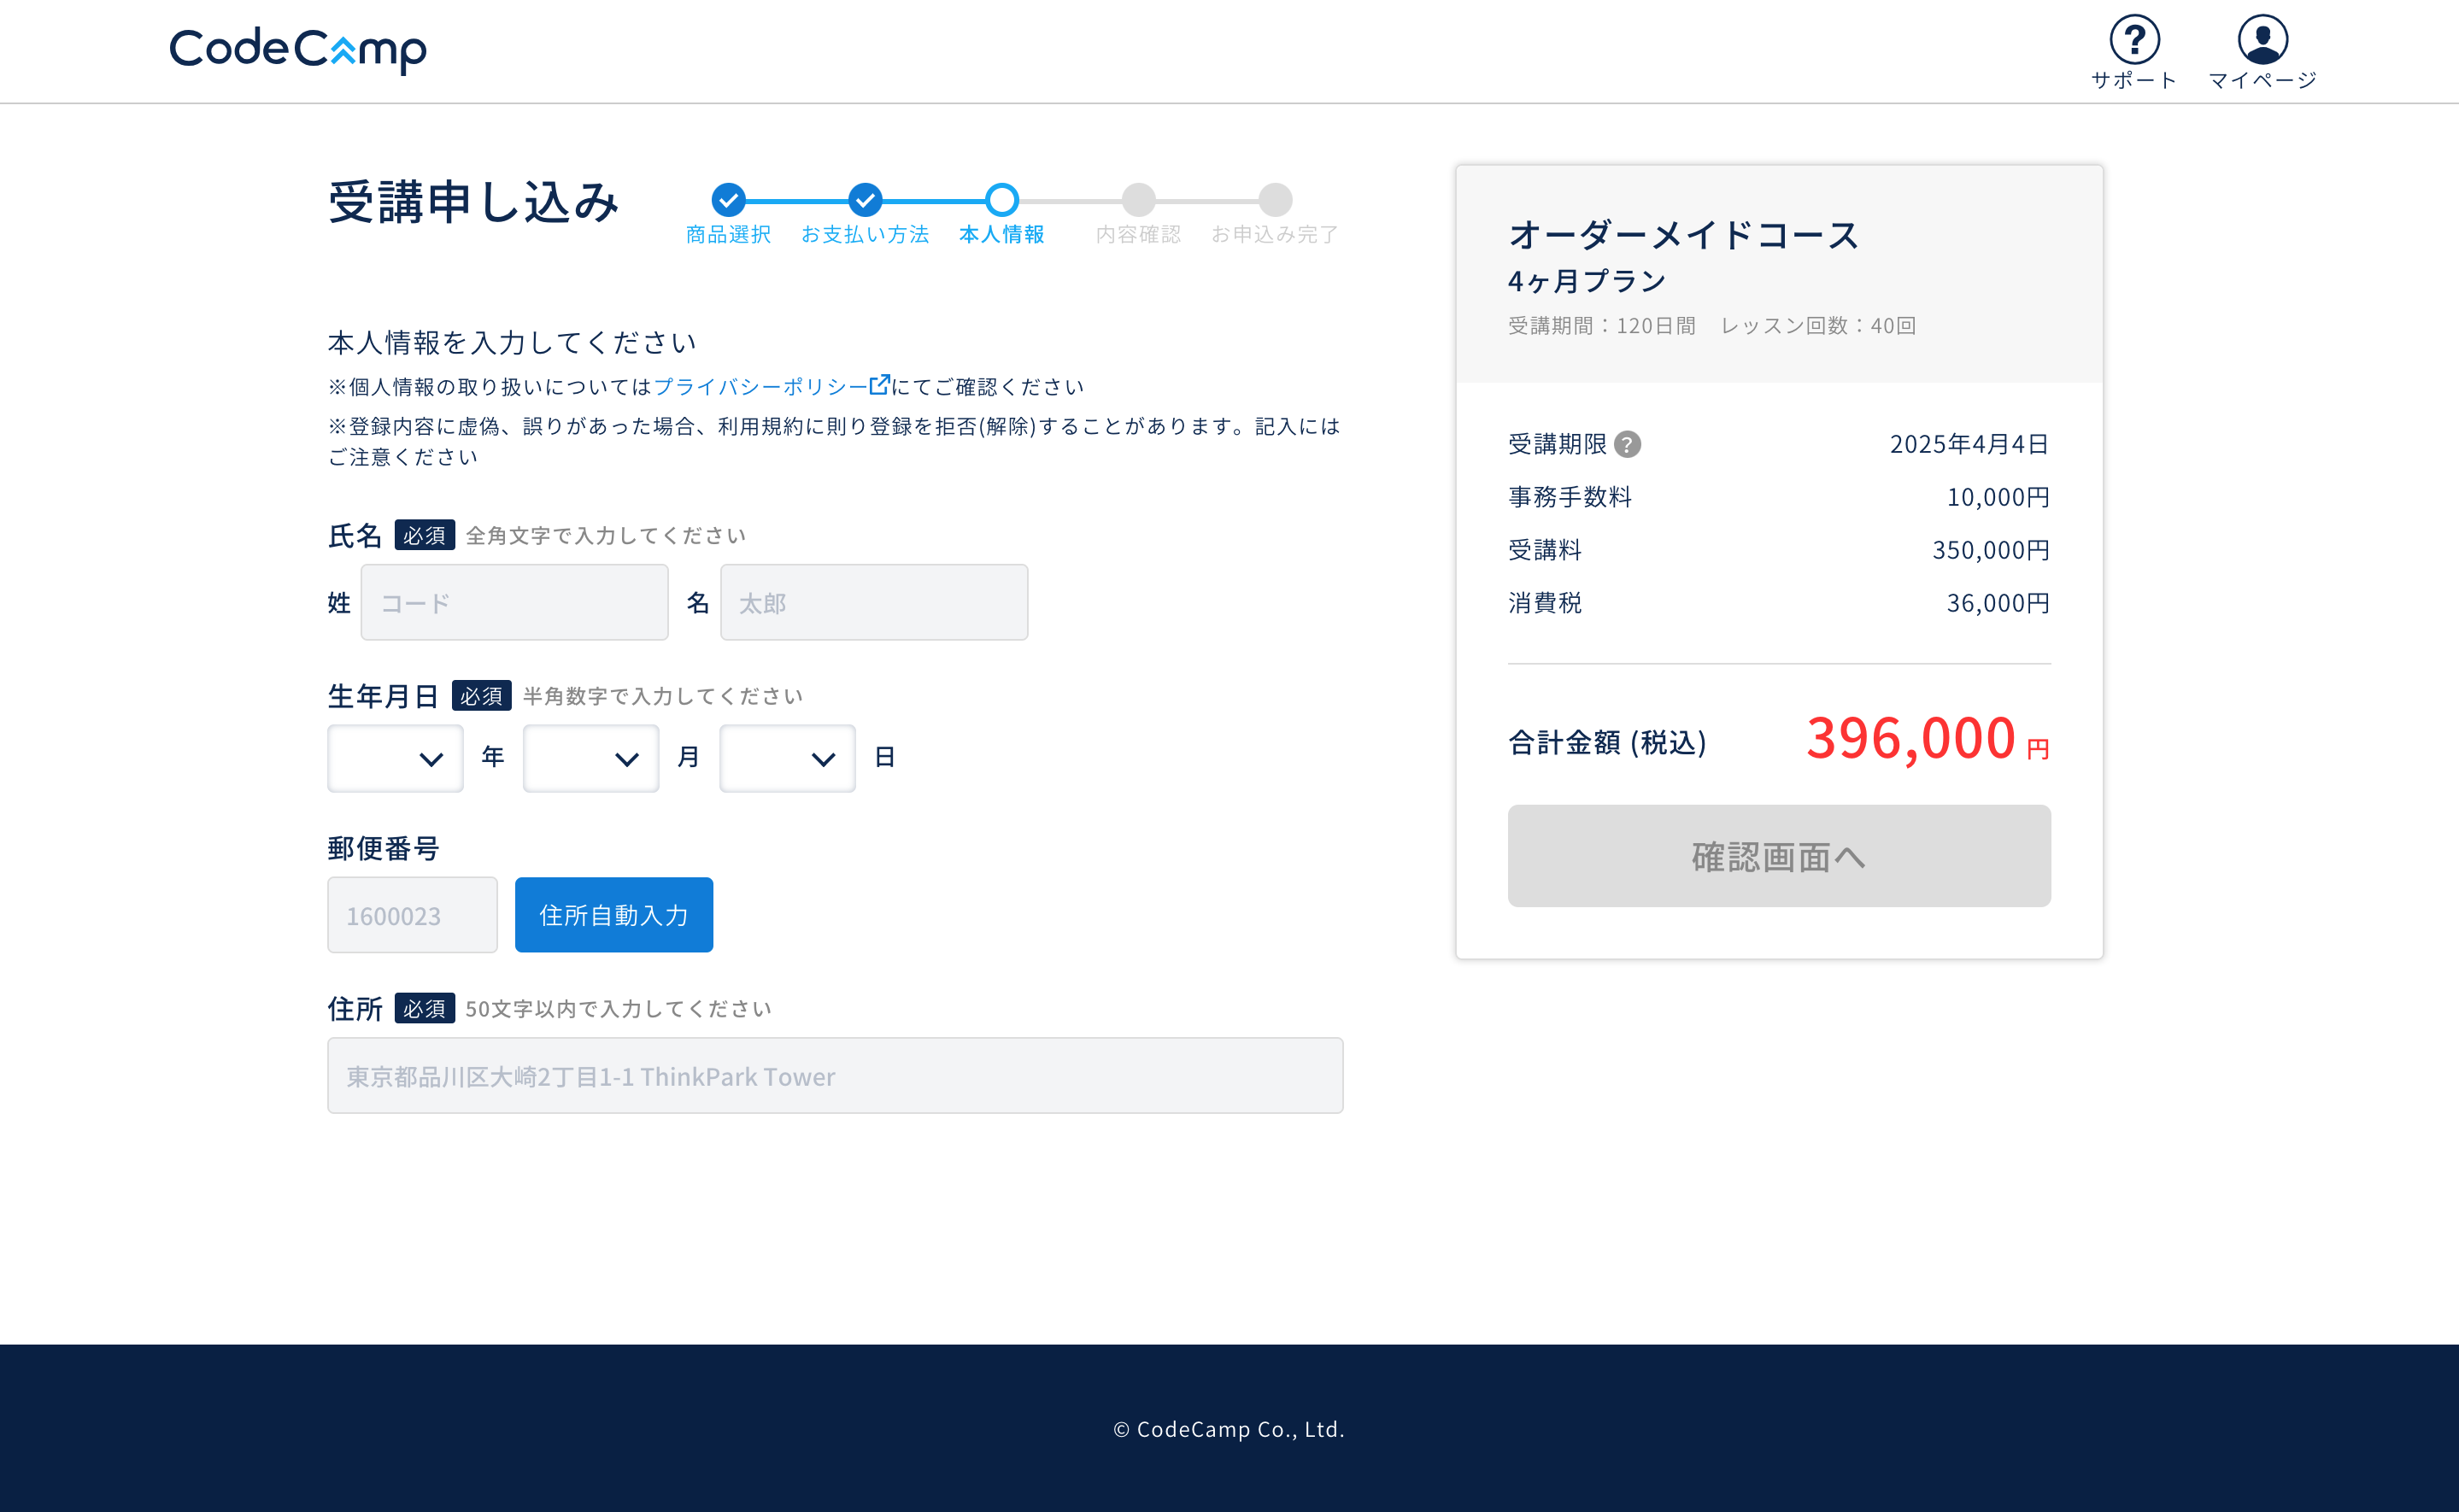Click the 受講期限 question mark icon
2459x1512 pixels.
pyautogui.click(x=1627, y=444)
